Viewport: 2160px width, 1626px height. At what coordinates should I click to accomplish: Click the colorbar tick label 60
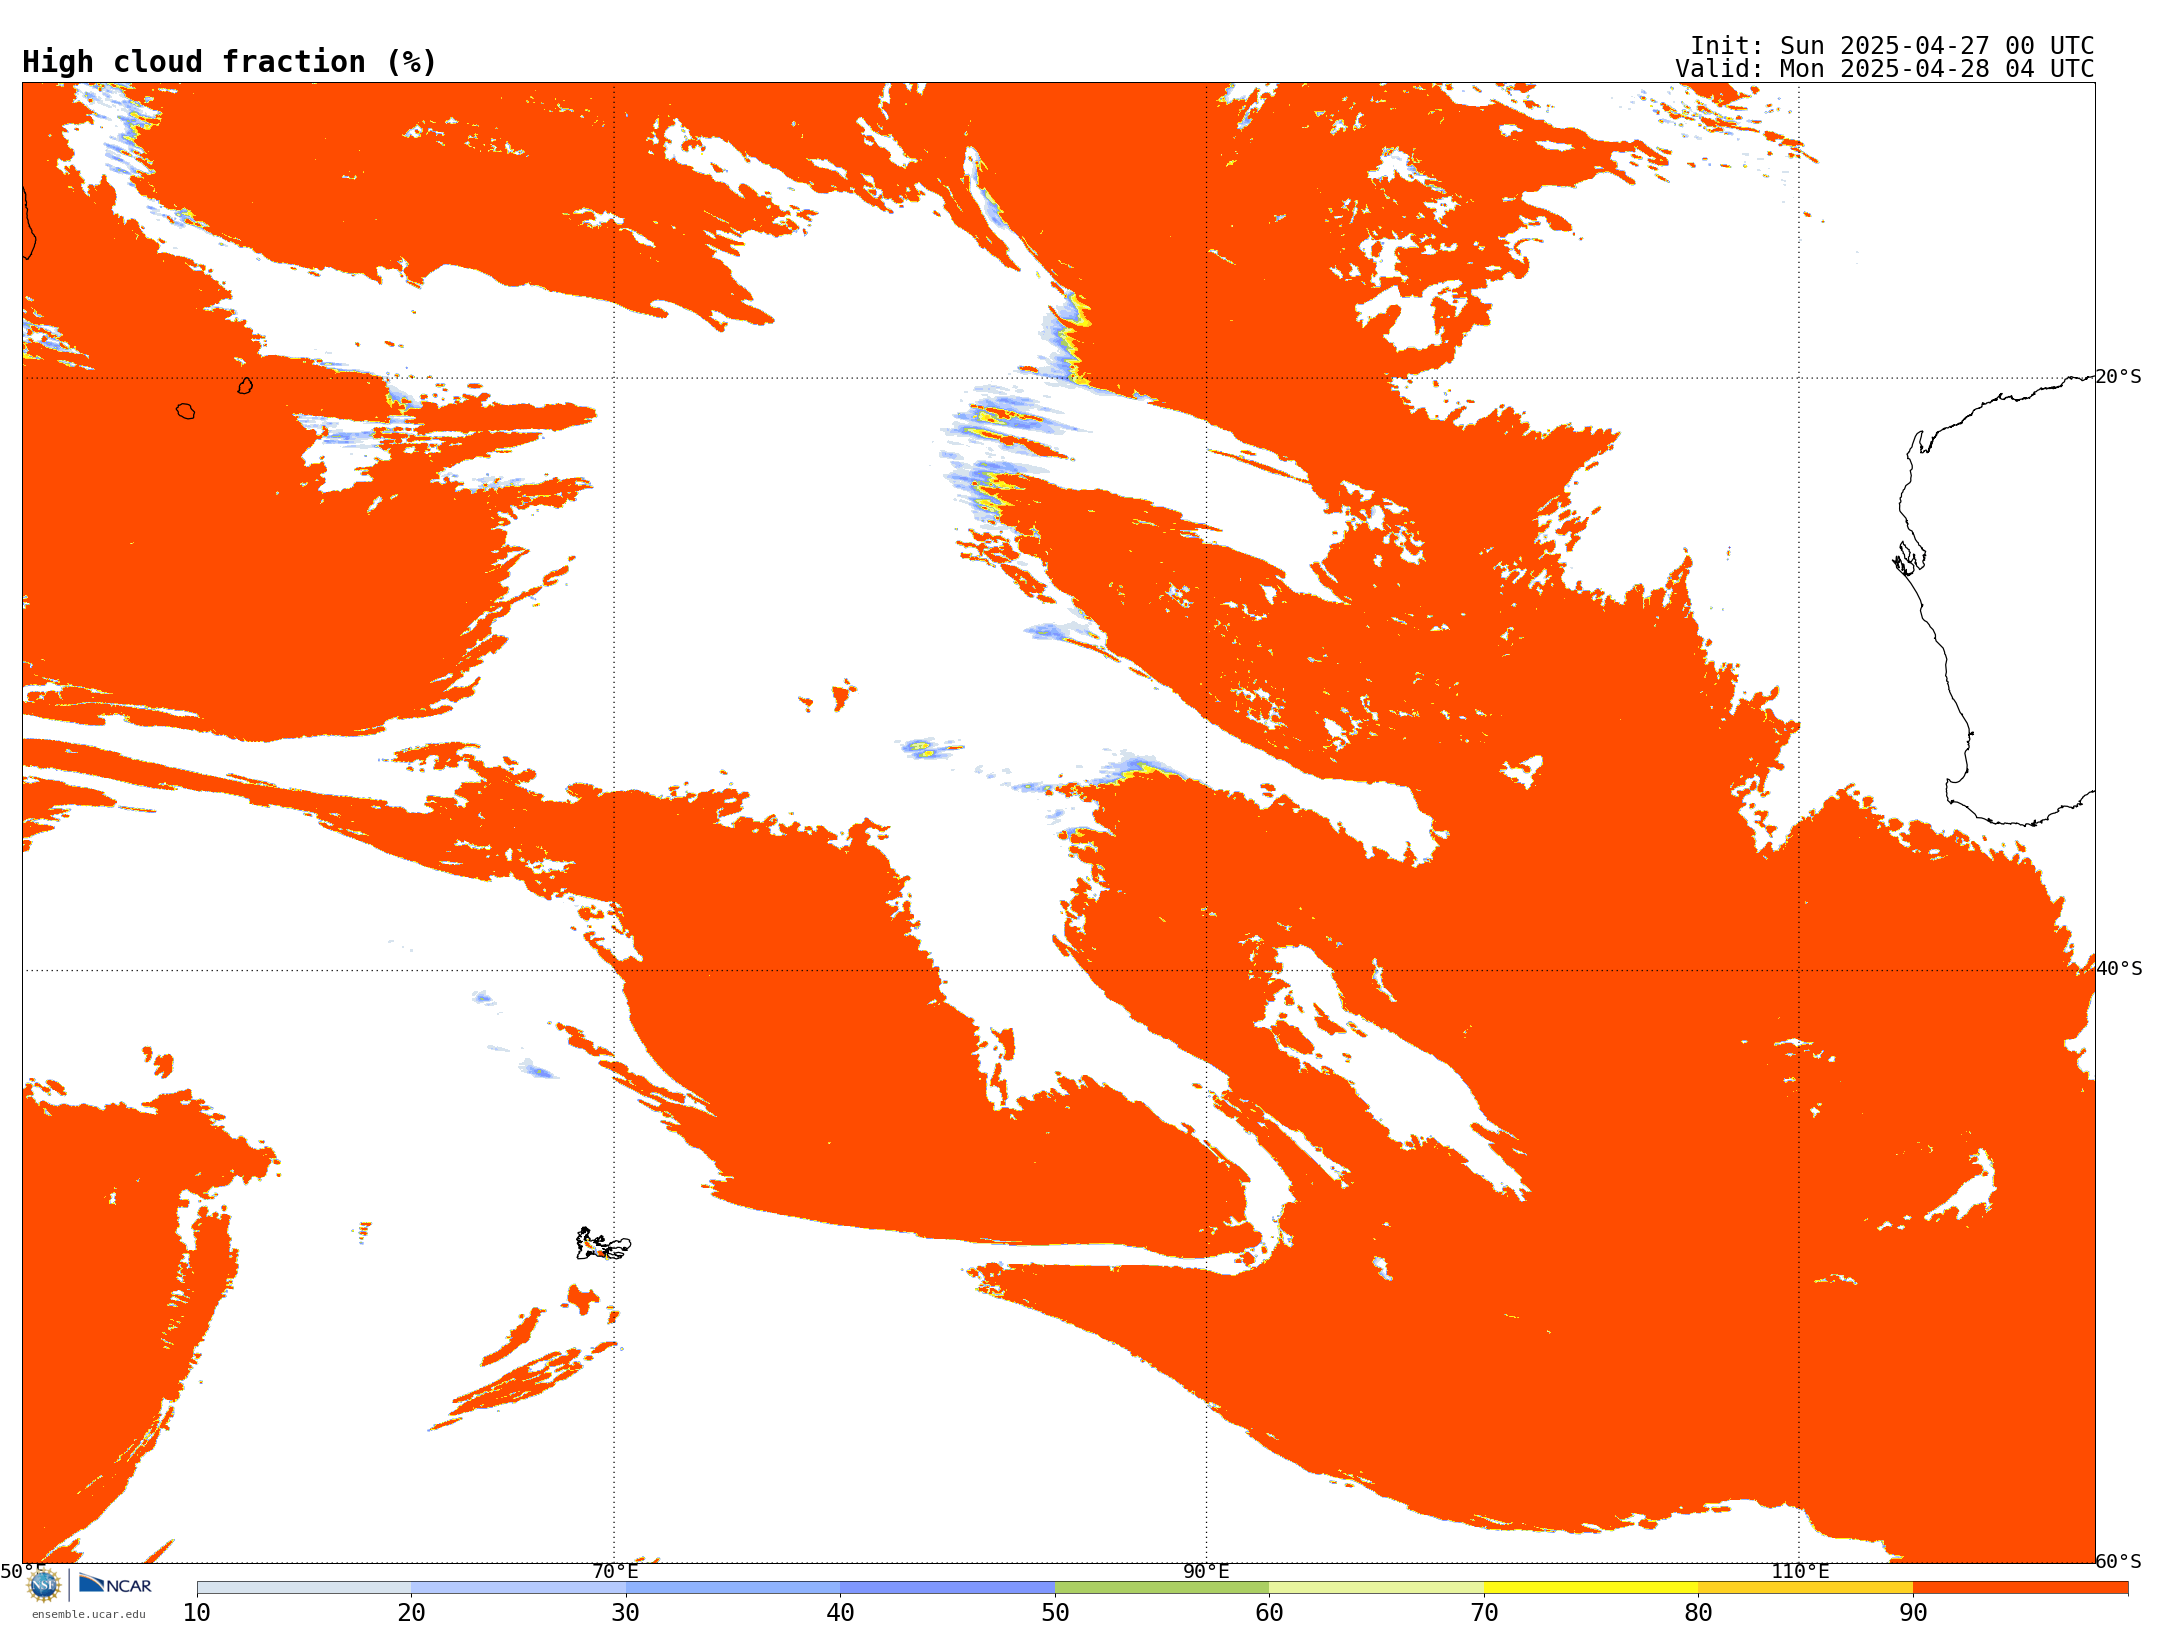[1269, 1613]
